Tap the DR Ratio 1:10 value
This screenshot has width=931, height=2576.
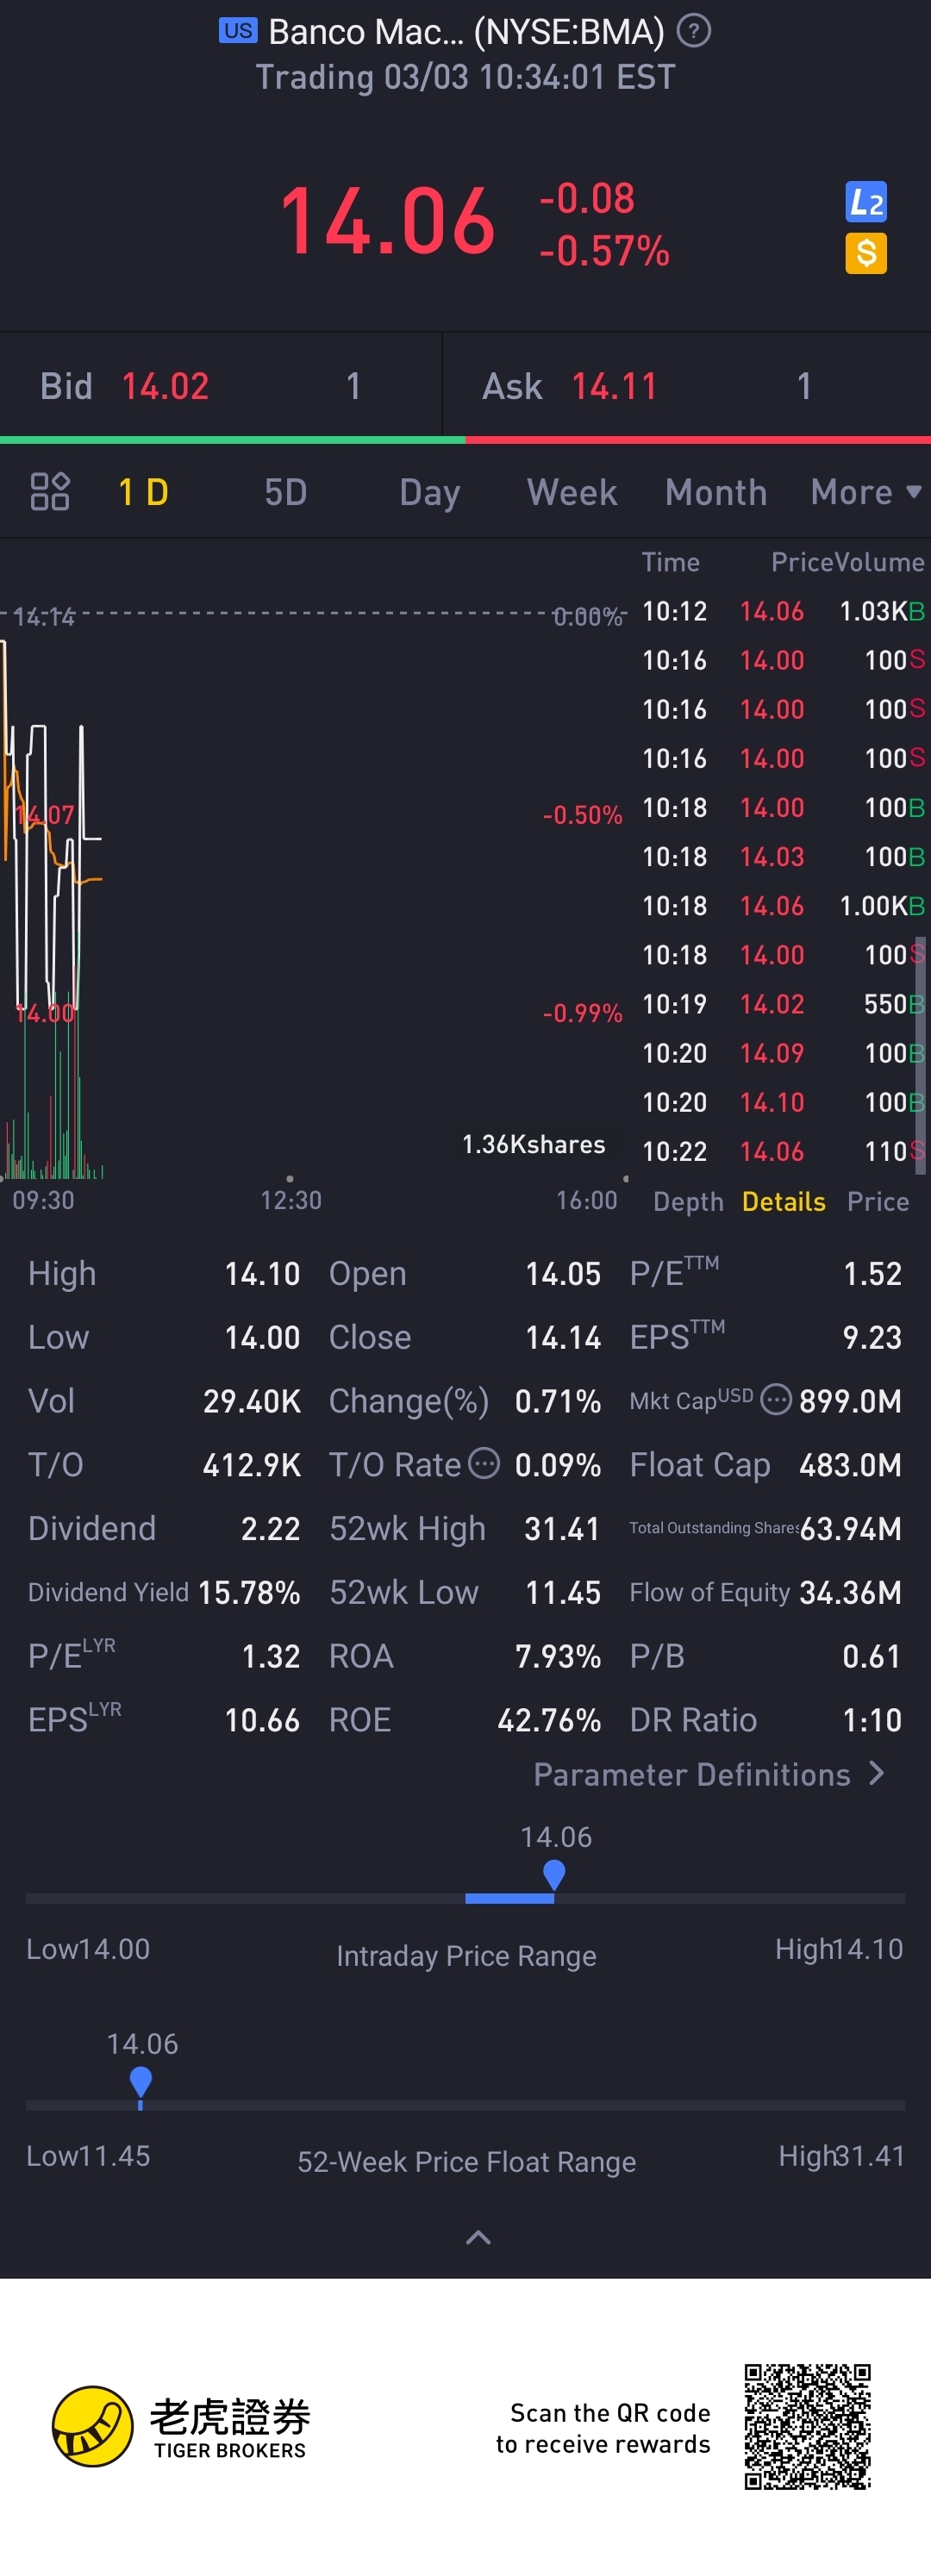872,1719
